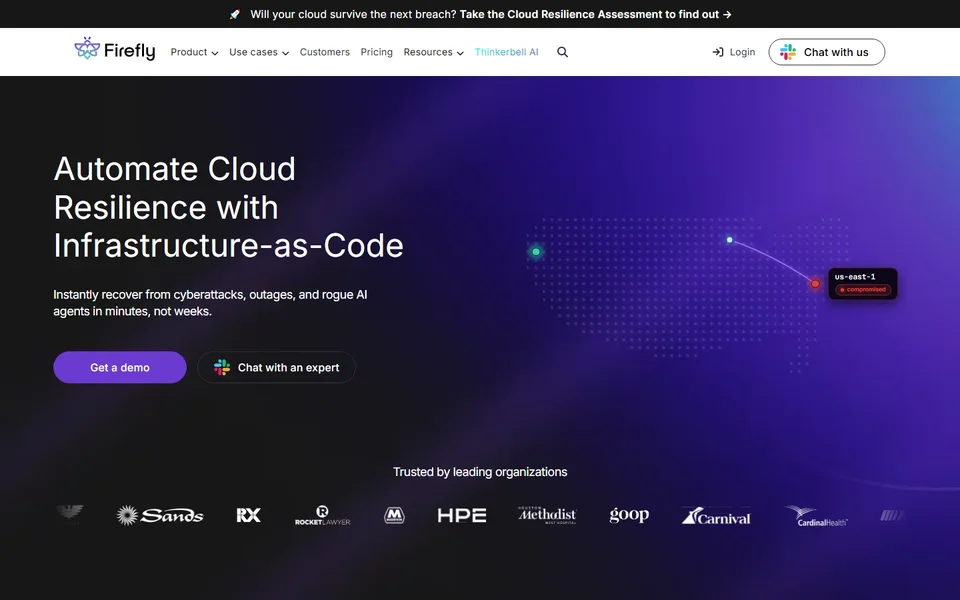Click the Chat with an expert button
The width and height of the screenshot is (960, 600).
click(276, 367)
